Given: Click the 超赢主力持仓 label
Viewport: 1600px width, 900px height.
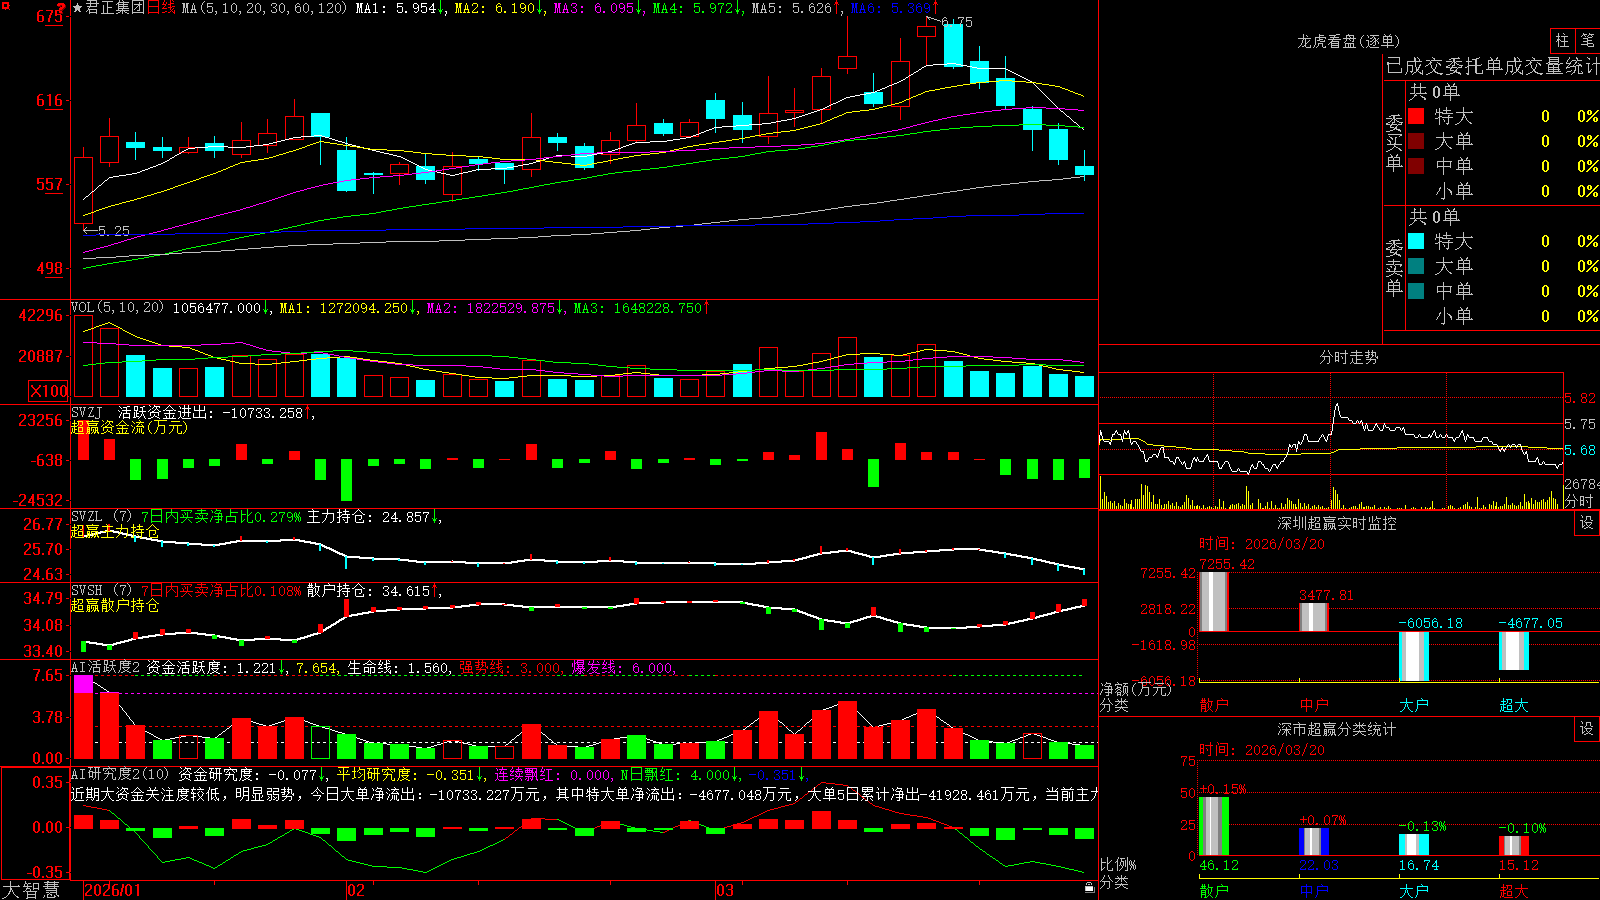Looking at the screenshot, I should [115, 531].
